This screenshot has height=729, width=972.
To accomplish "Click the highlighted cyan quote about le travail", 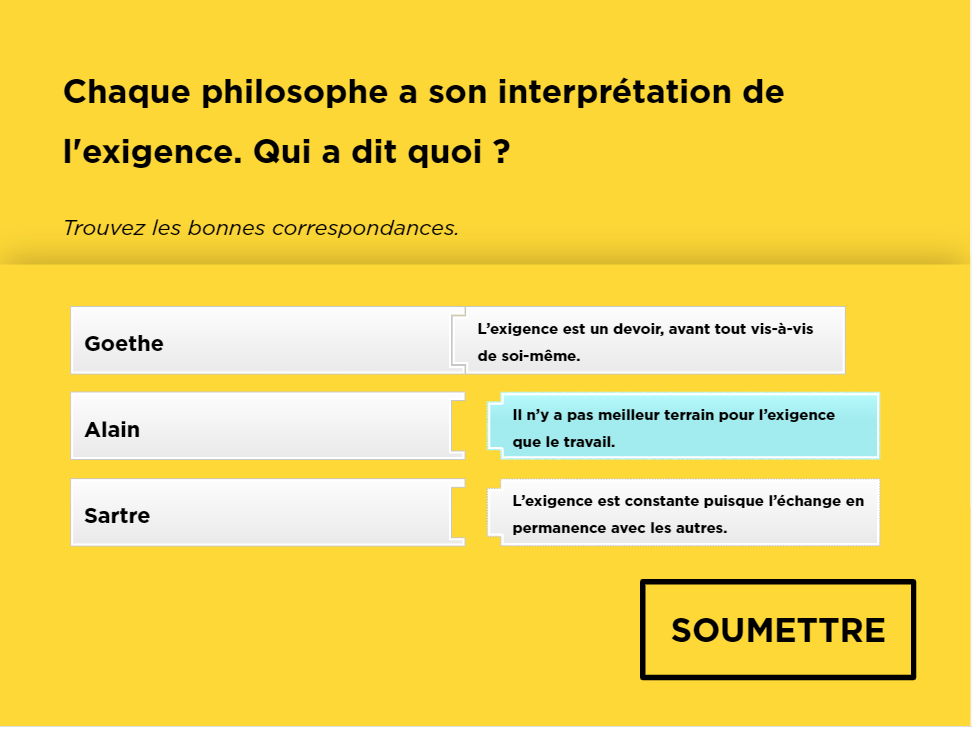I will pyautogui.click(x=688, y=427).
